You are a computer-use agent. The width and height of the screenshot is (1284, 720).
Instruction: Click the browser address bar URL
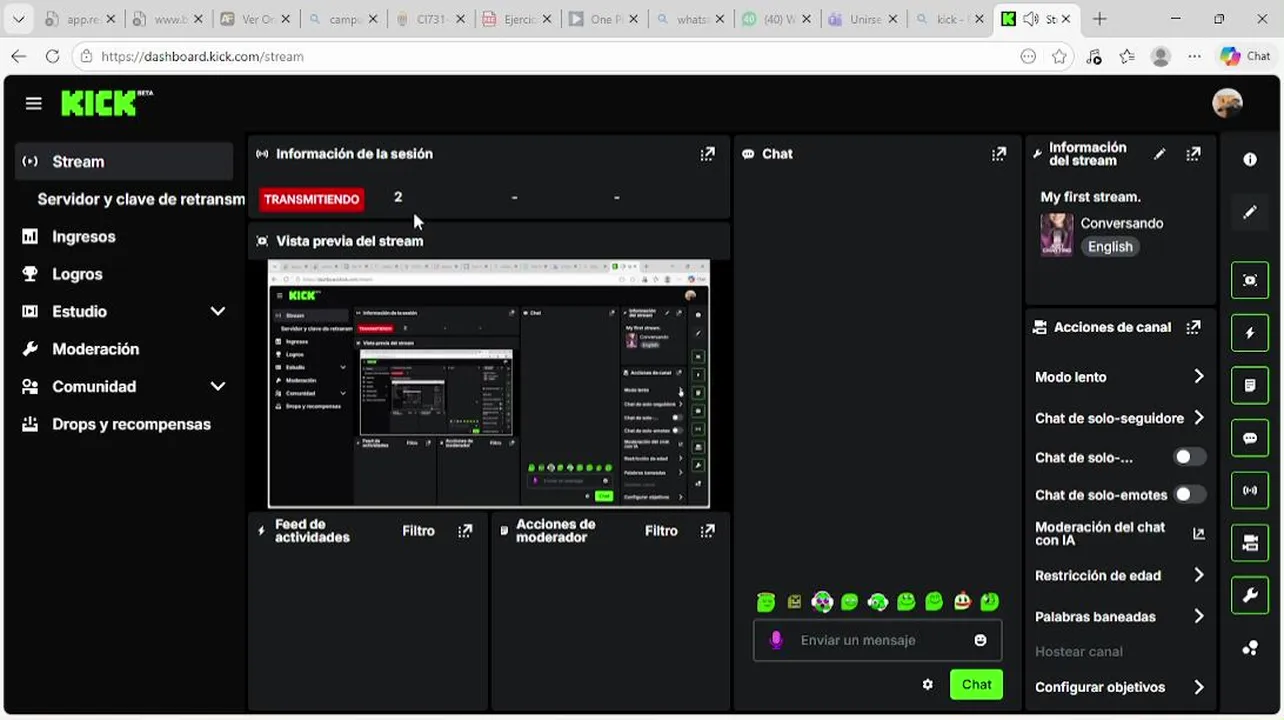(x=202, y=57)
